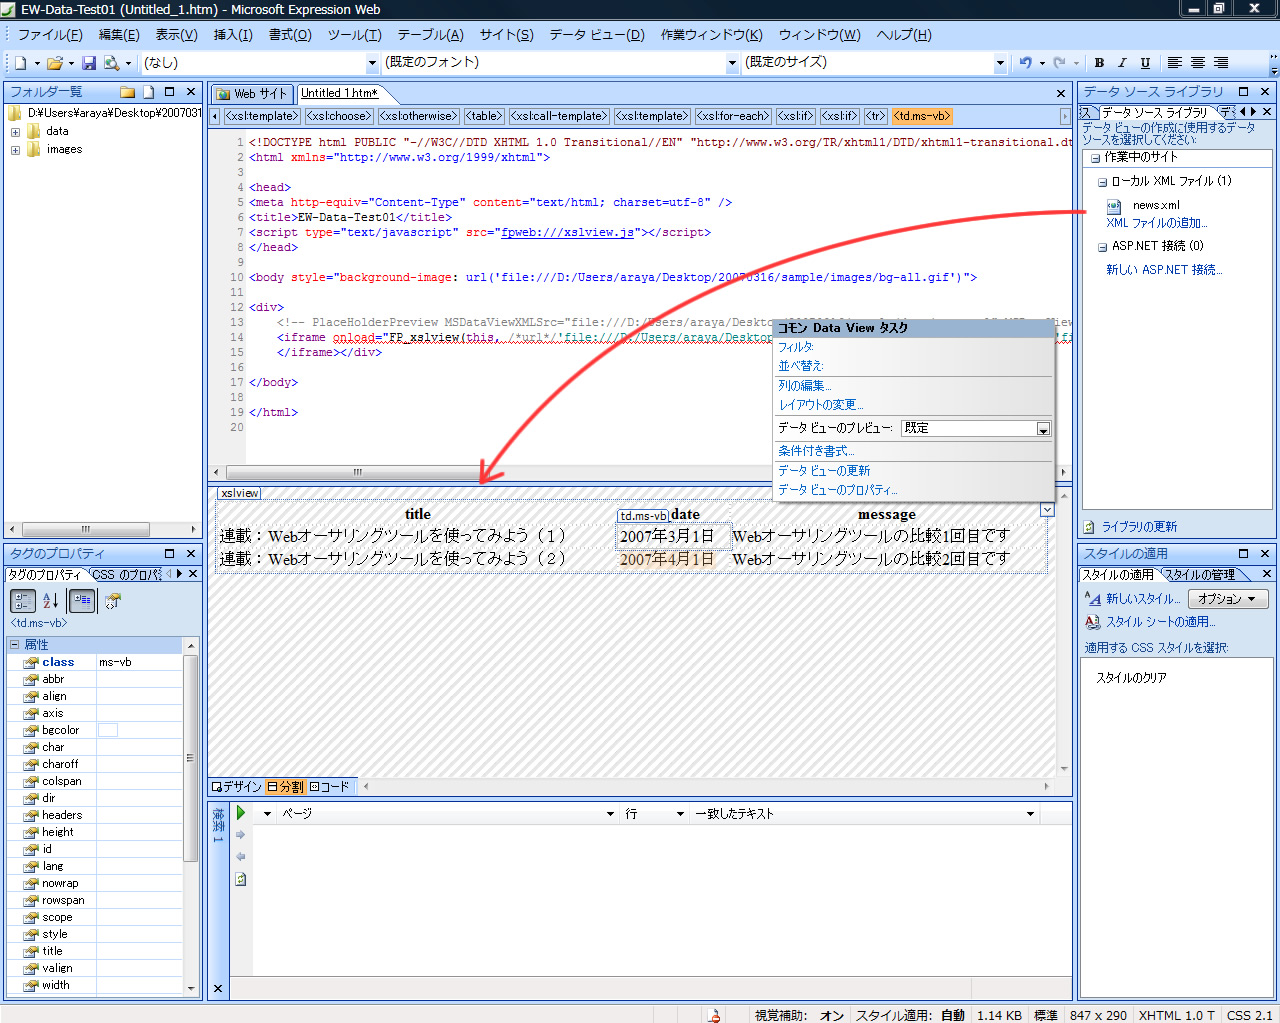Switch to the CSS のプロパティ tab

point(127,575)
